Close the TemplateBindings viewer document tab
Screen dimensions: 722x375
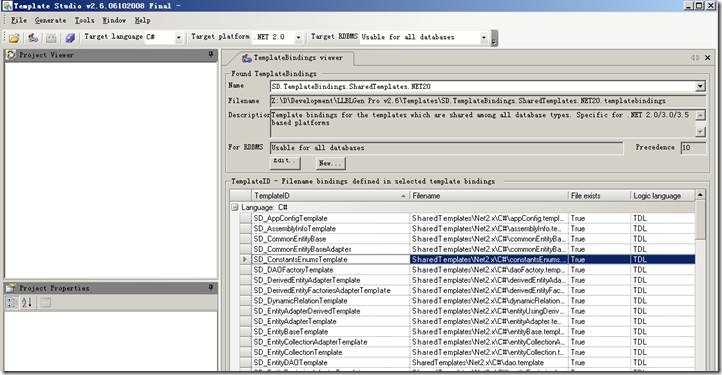coord(708,58)
